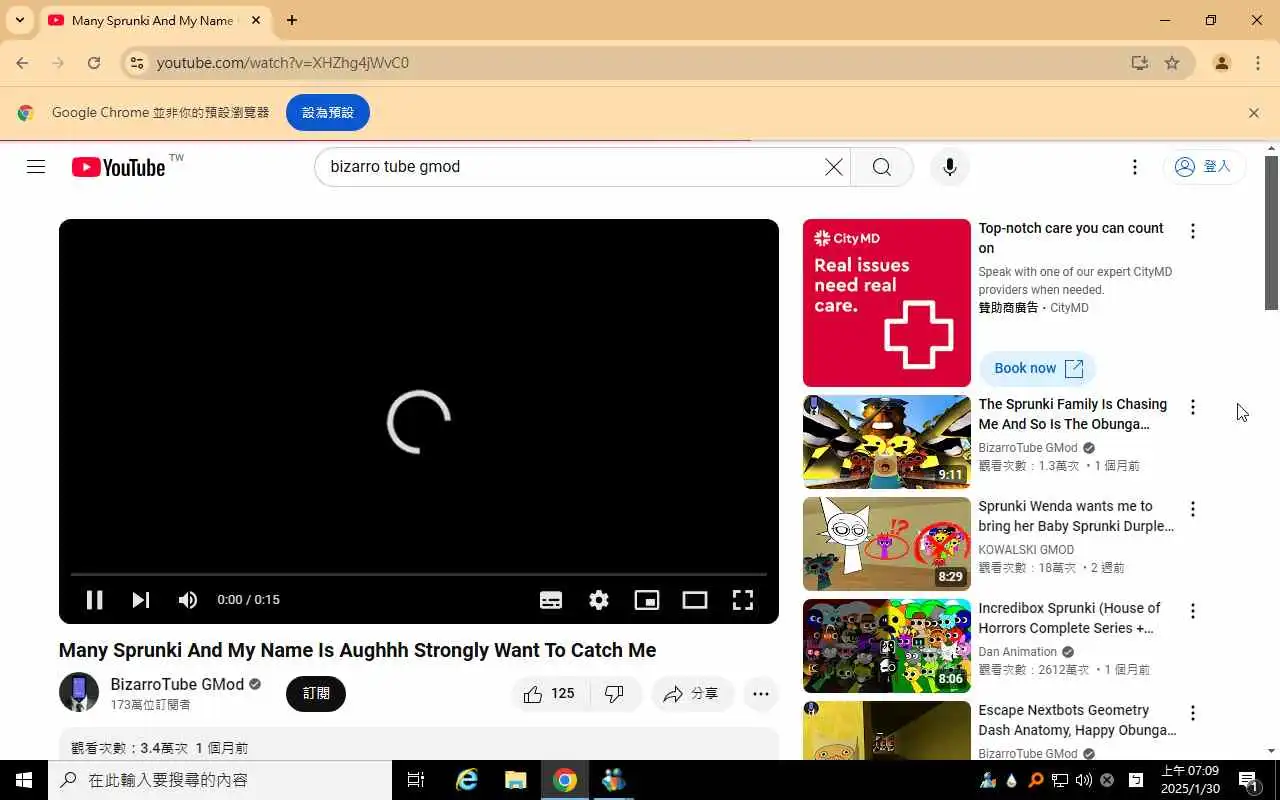Screen dimensions: 1280x800
Task: Go back in browser history
Action: point(22,63)
